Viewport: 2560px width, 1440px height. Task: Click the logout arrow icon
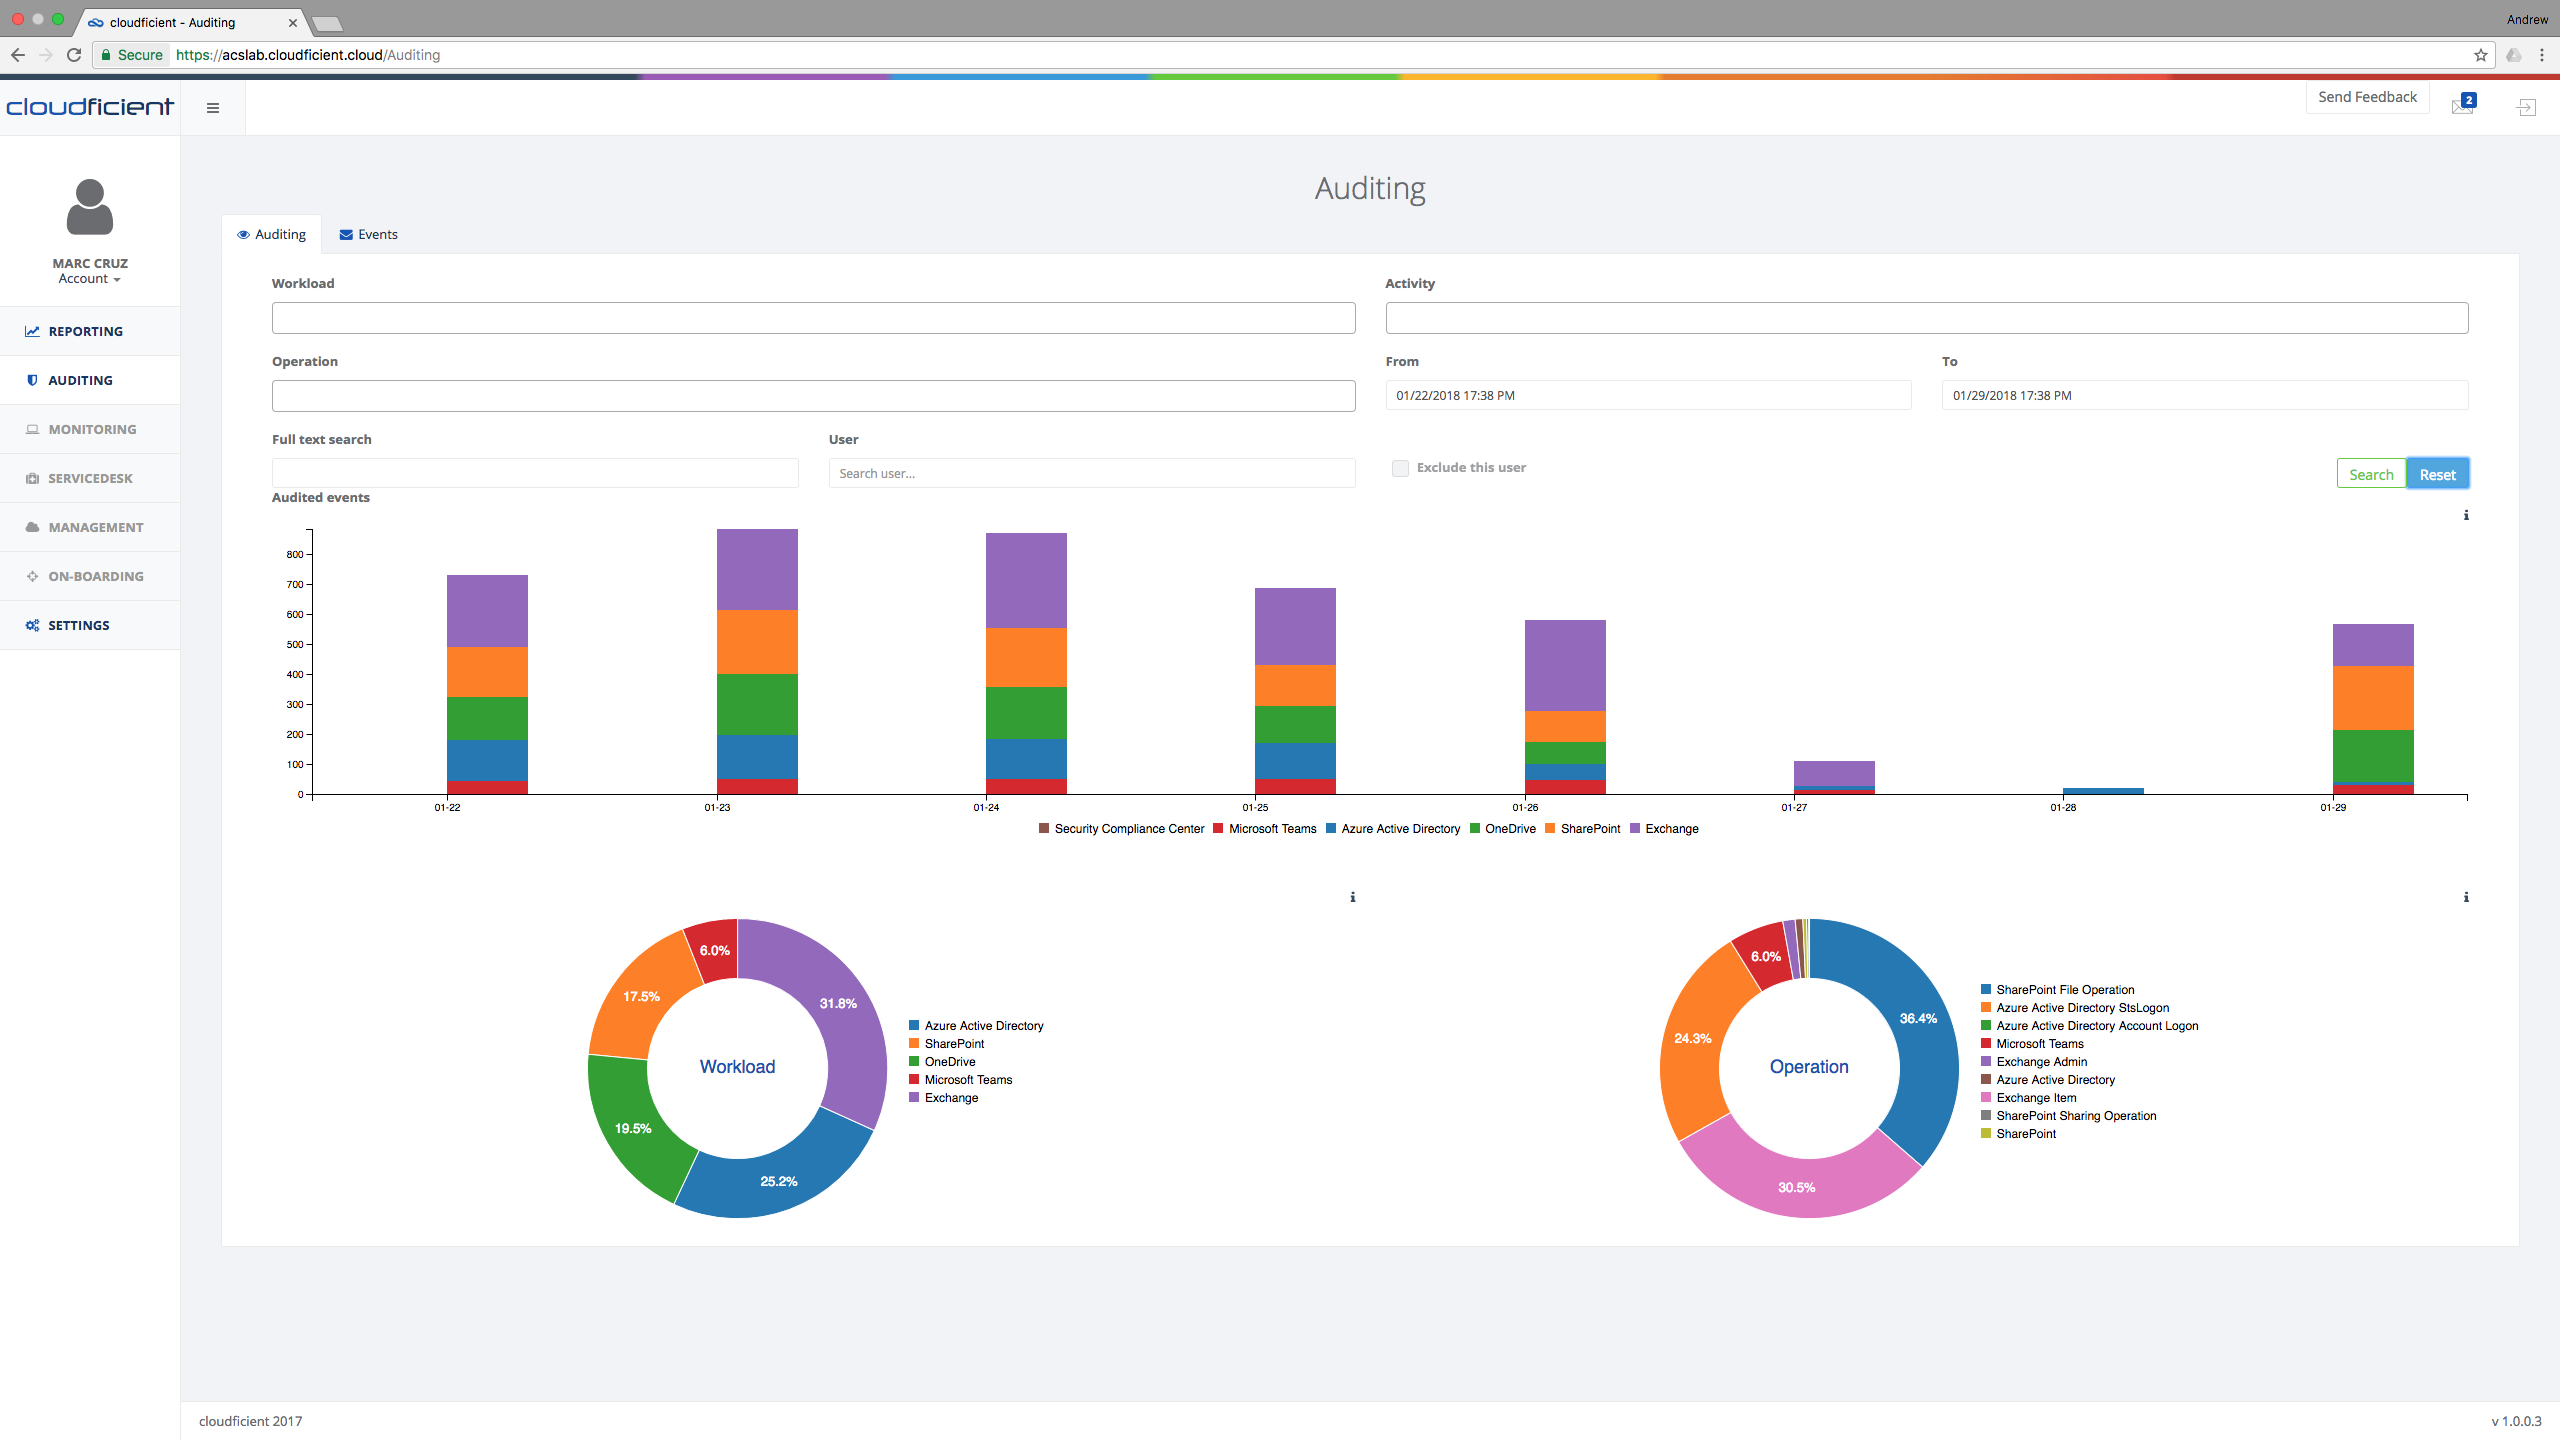tap(2528, 106)
